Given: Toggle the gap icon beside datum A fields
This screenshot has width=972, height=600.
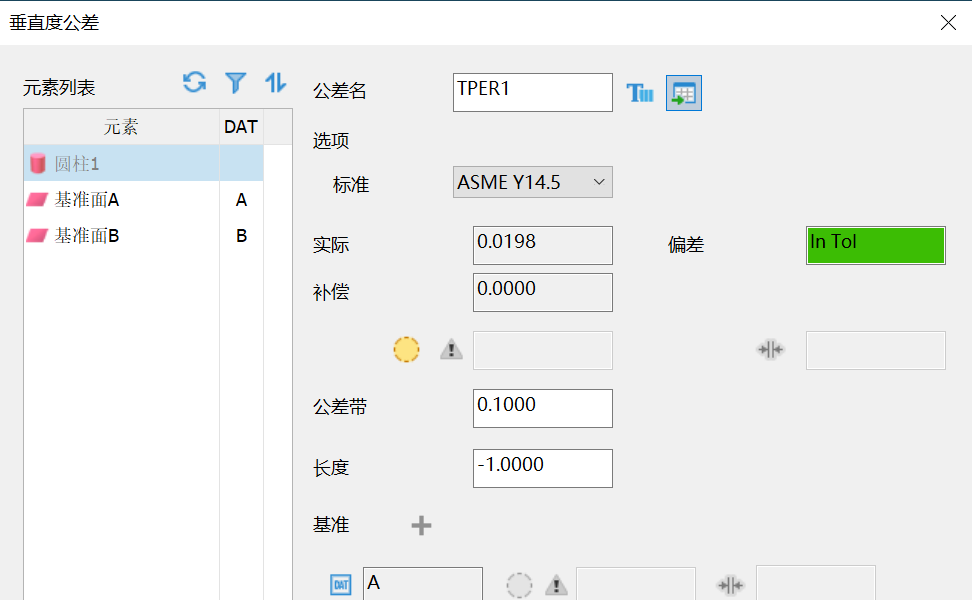Looking at the screenshot, I should click(730, 583).
